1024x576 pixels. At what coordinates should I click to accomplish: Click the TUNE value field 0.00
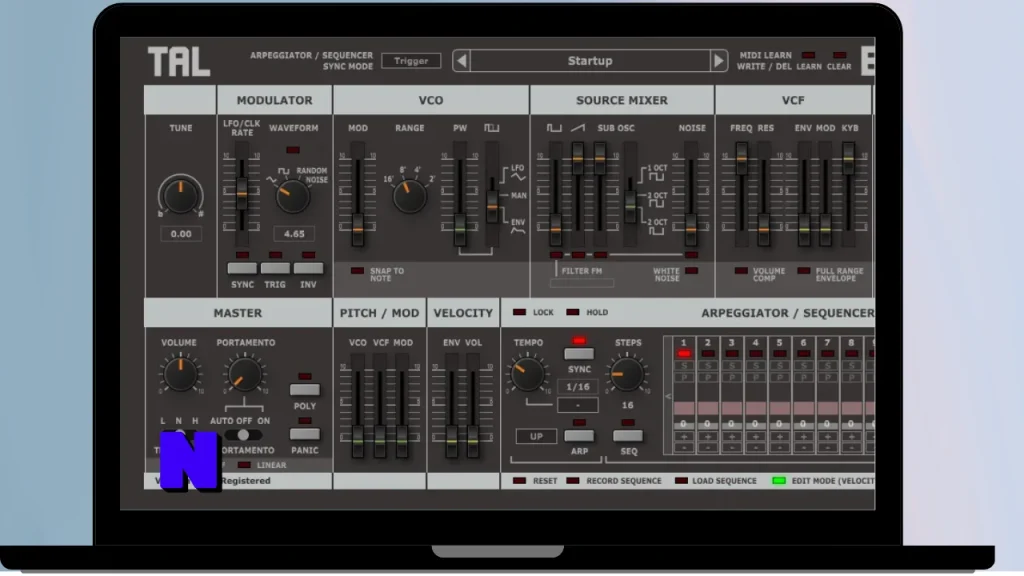(x=181, y=234)
